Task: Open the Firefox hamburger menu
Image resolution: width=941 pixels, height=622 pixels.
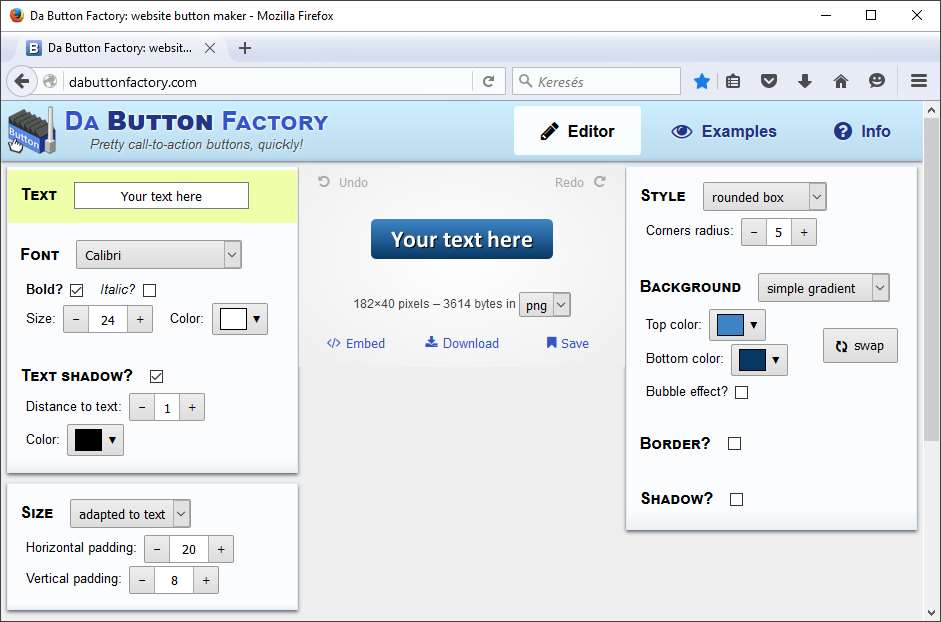Action: pos(919,81)
